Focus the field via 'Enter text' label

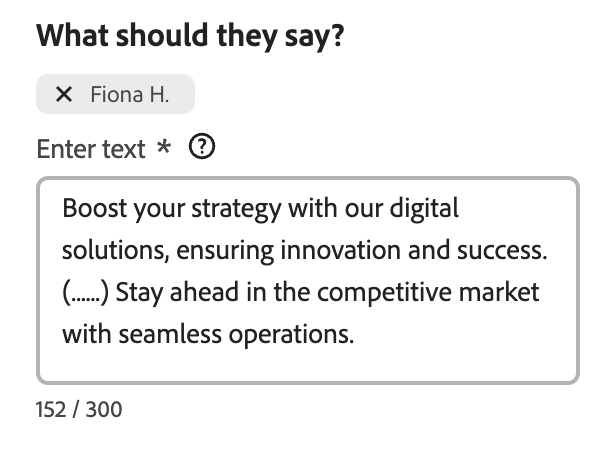[91, 149]
